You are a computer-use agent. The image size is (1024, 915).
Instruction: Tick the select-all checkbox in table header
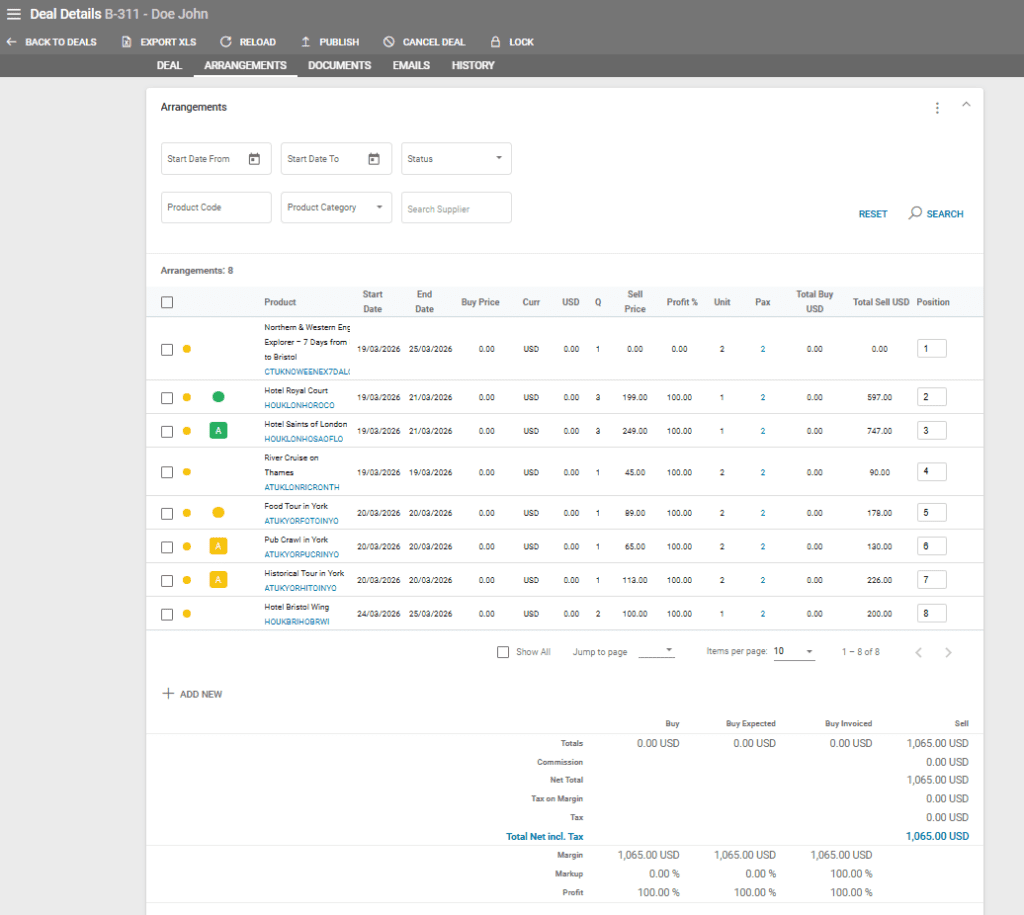click(167, 302)
